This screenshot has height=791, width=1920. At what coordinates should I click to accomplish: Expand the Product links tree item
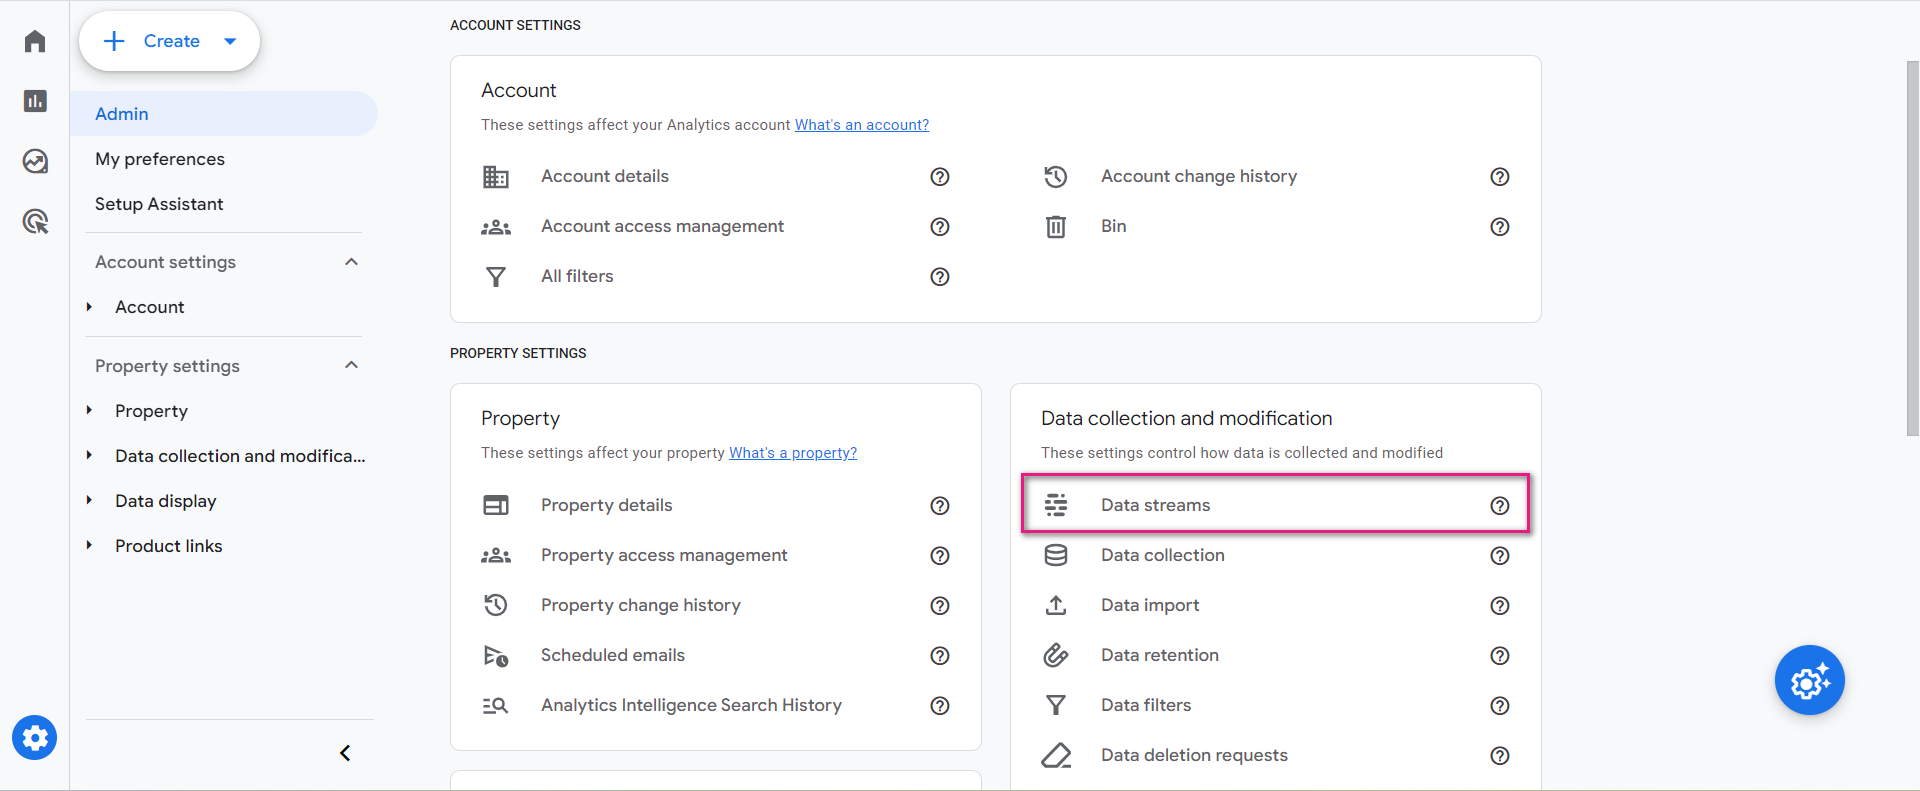click(x=89, y=545)
